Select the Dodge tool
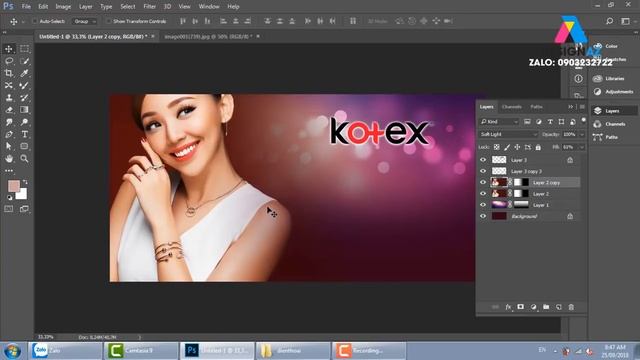The height and width of the screenshot is (360, 640). [24, 122]
